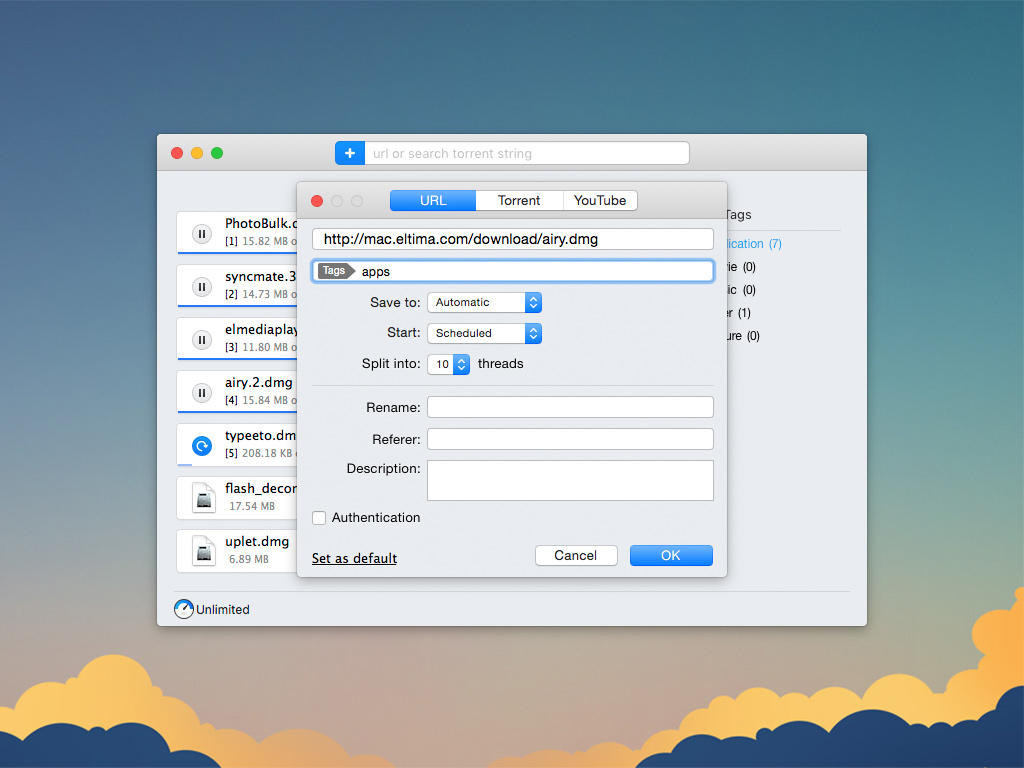Viewport: 1024px width, 768px height.
Task: Switch to the YouTube tab
Action: (600, 200)
